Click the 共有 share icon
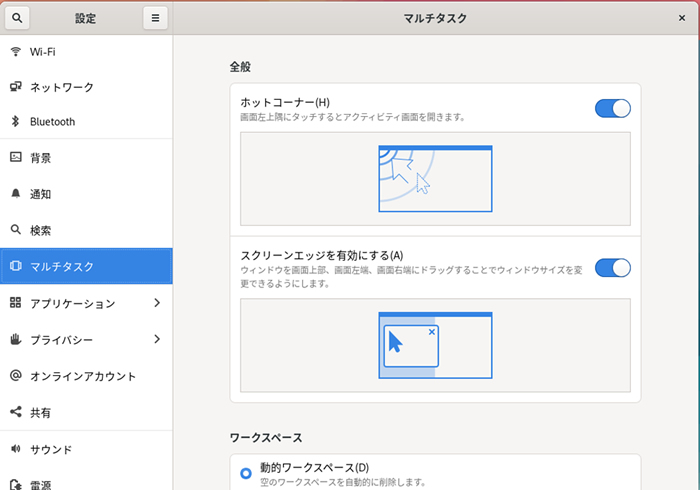Image resolution: width=700 pixels, height=490 pixels. click(15, 412)
